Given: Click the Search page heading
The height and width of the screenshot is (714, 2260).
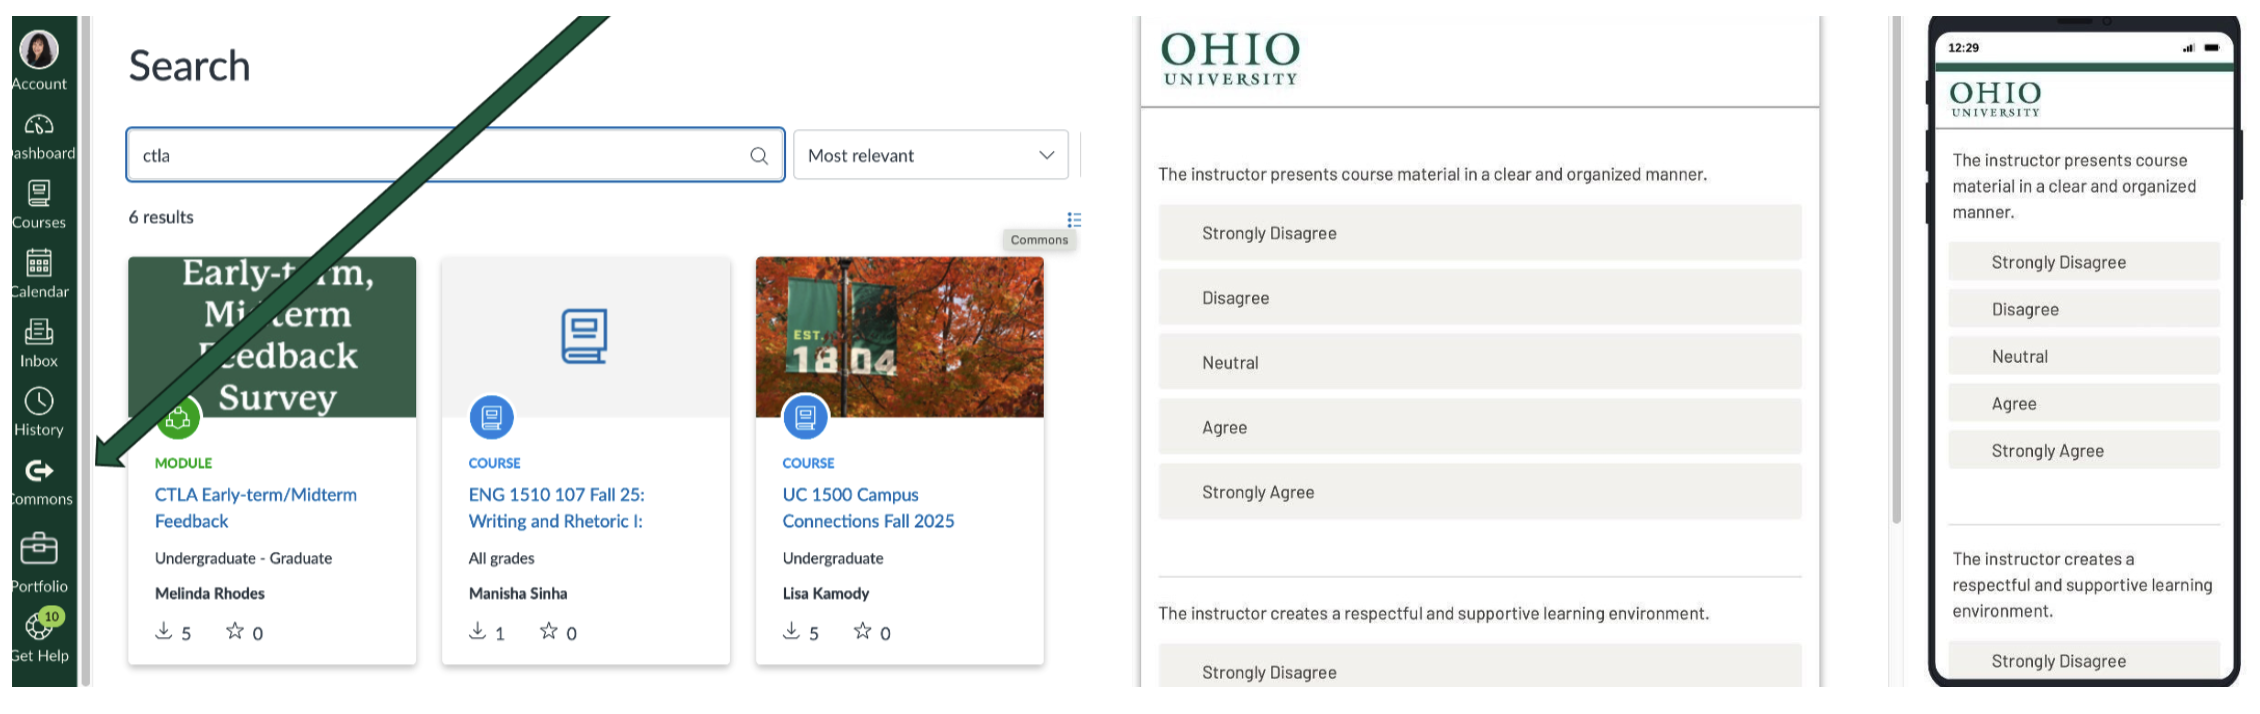Looking at the screenshot, I should pos(189,66).
